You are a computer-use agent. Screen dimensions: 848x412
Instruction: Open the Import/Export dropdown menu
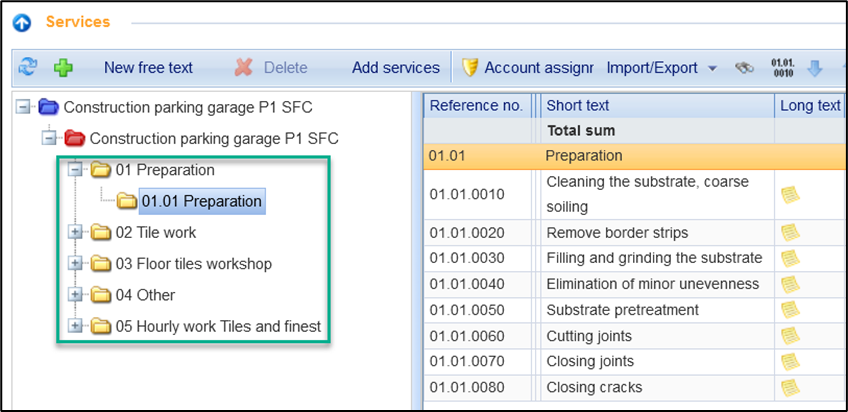661,68
